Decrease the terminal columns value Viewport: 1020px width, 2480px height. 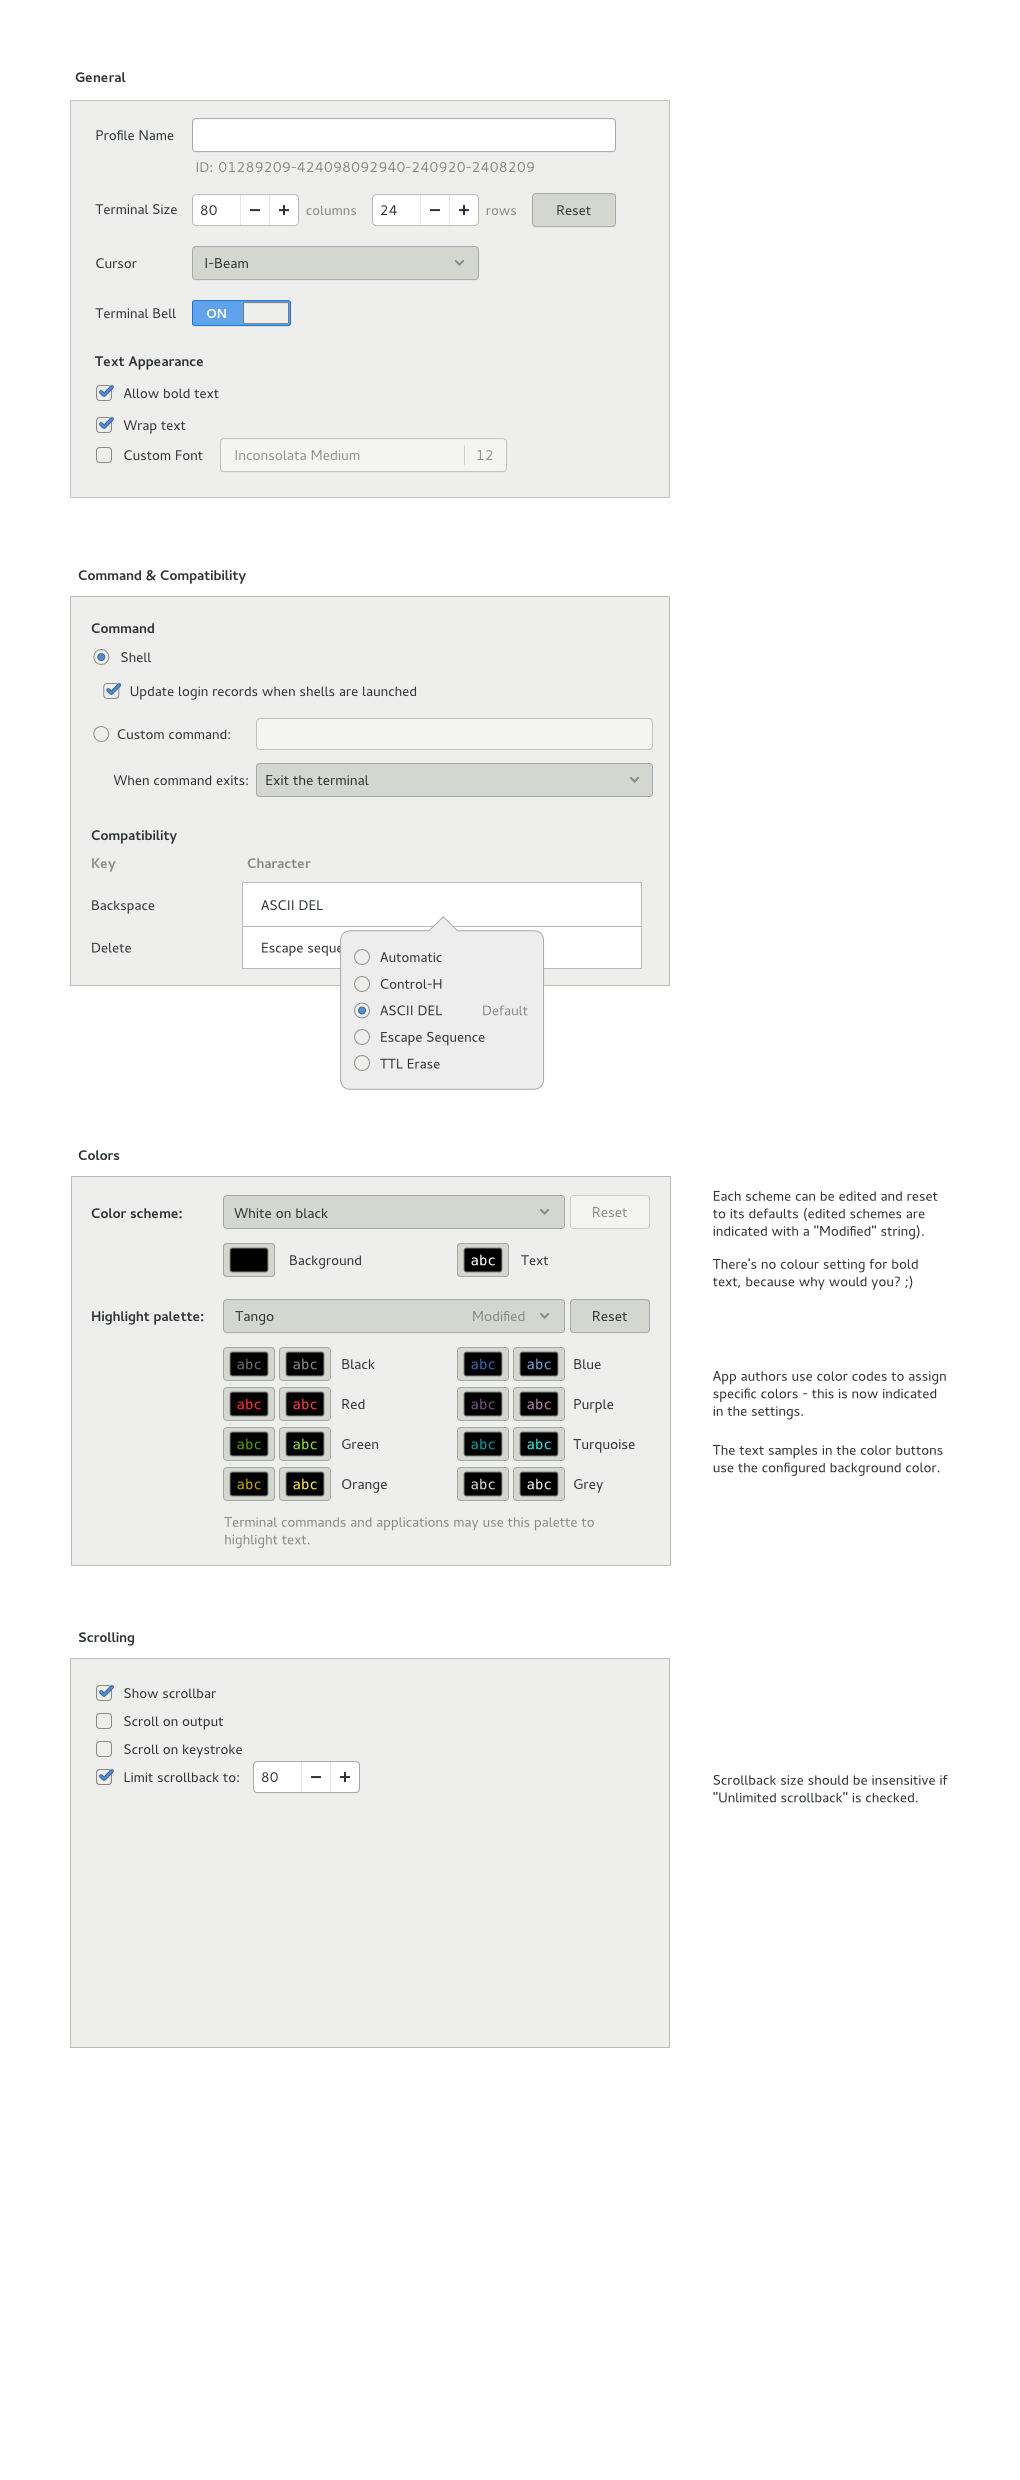coord(255,210)
